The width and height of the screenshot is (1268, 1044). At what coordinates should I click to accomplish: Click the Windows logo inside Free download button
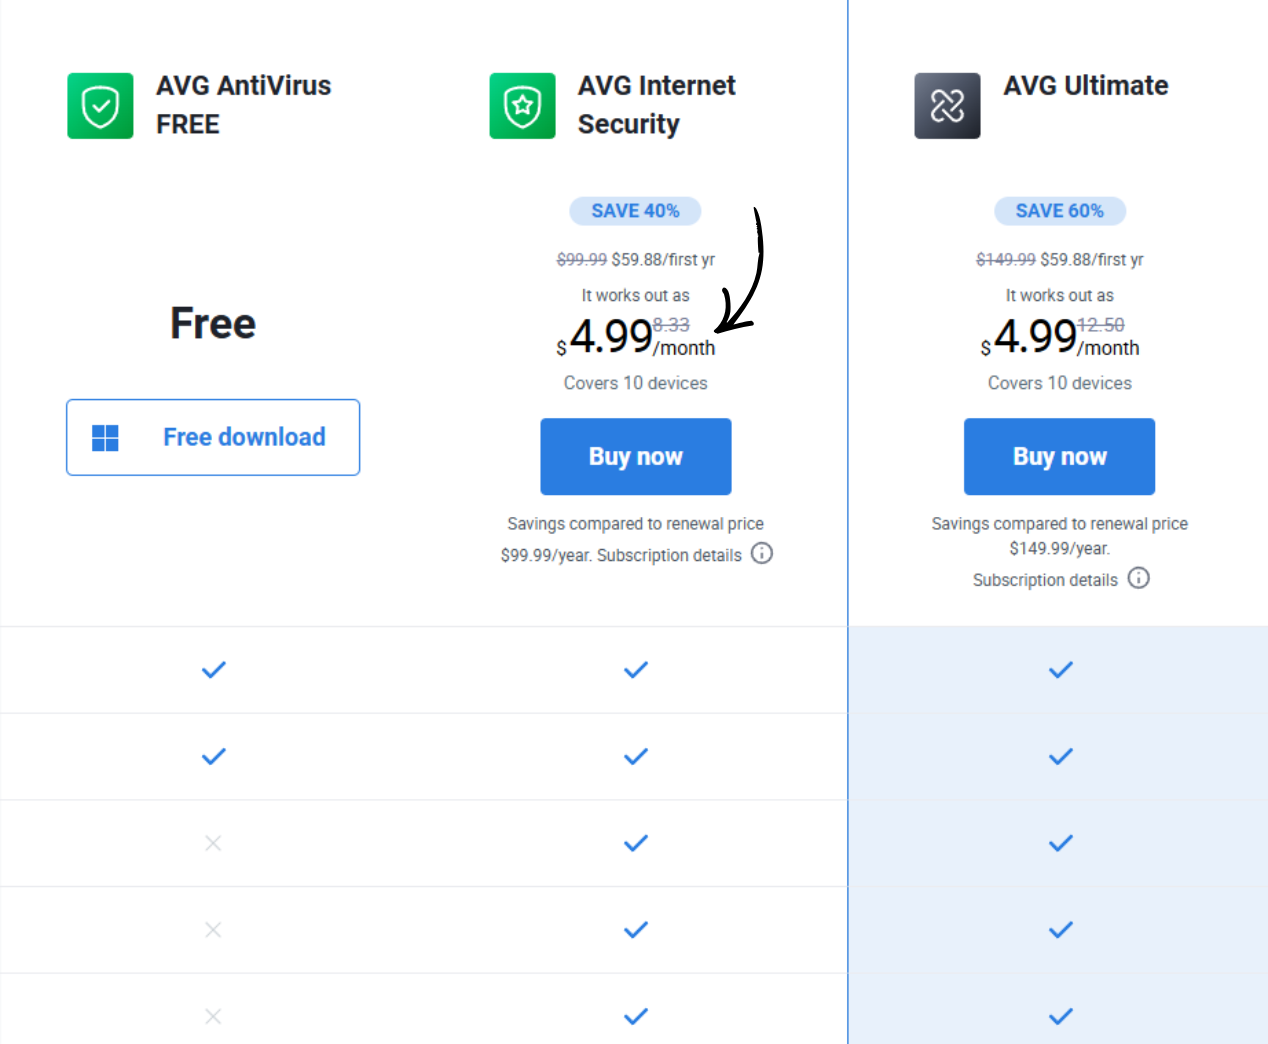pyautogui.click(x=104, y=437)
